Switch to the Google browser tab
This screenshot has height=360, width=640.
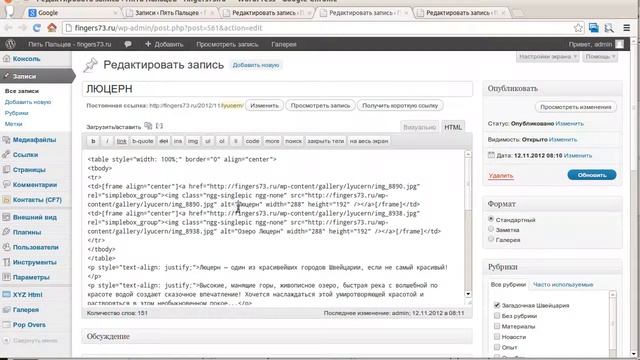click(73, 13)
